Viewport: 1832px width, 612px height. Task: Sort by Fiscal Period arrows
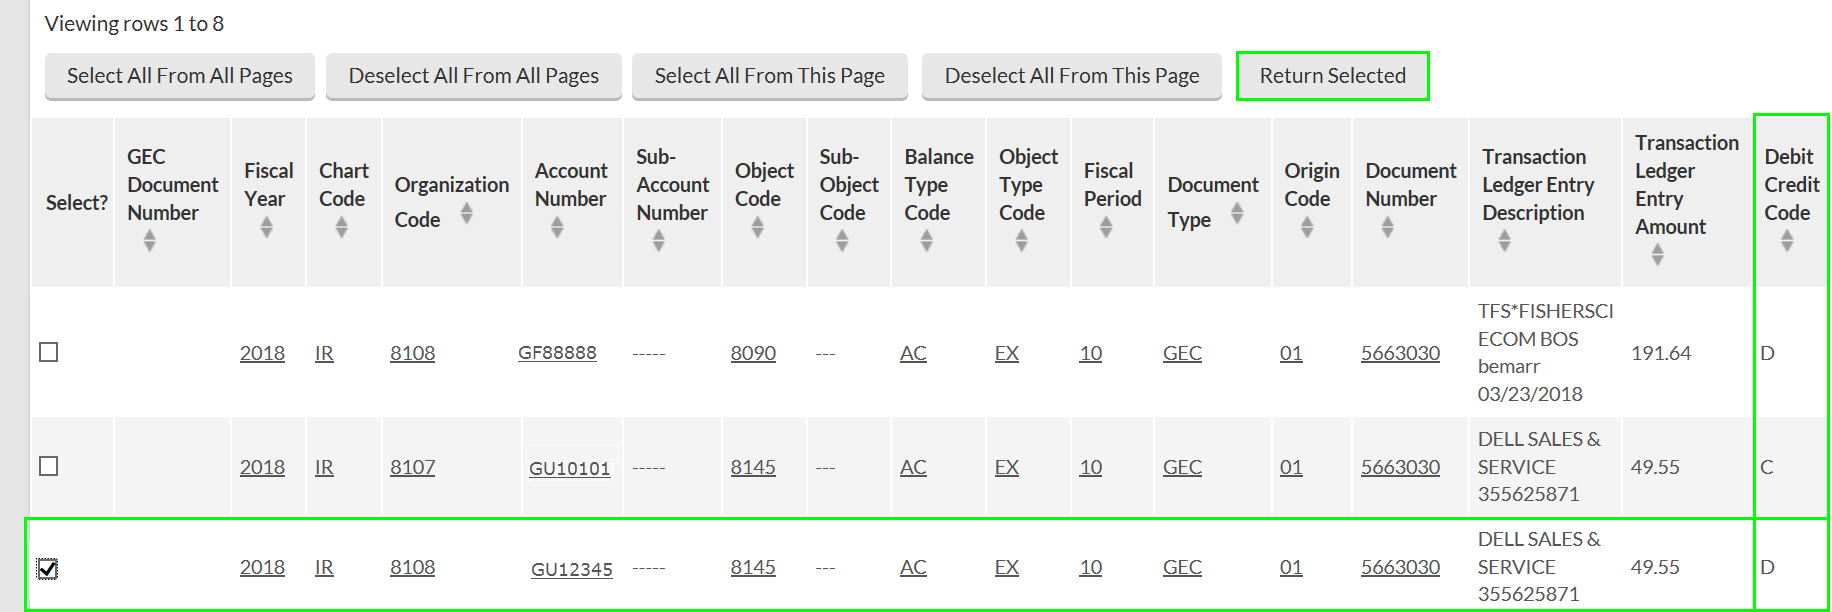coord(1105,228)
